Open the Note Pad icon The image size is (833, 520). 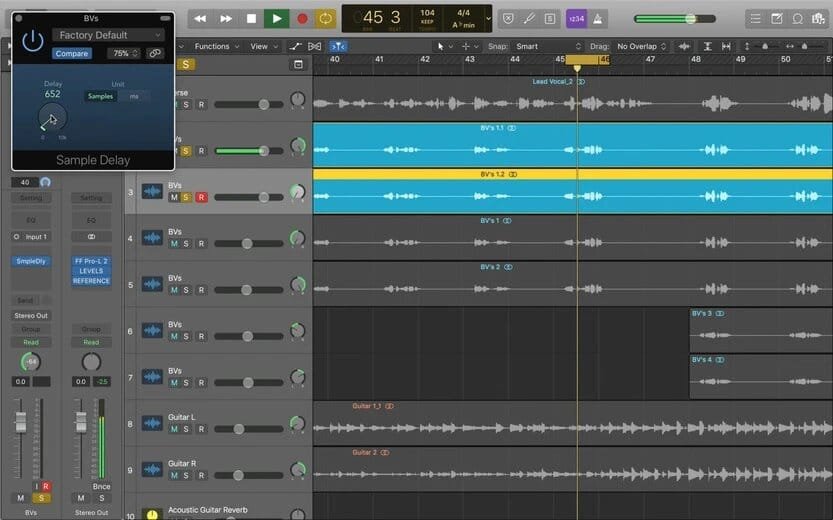click(x=776, y=19)
